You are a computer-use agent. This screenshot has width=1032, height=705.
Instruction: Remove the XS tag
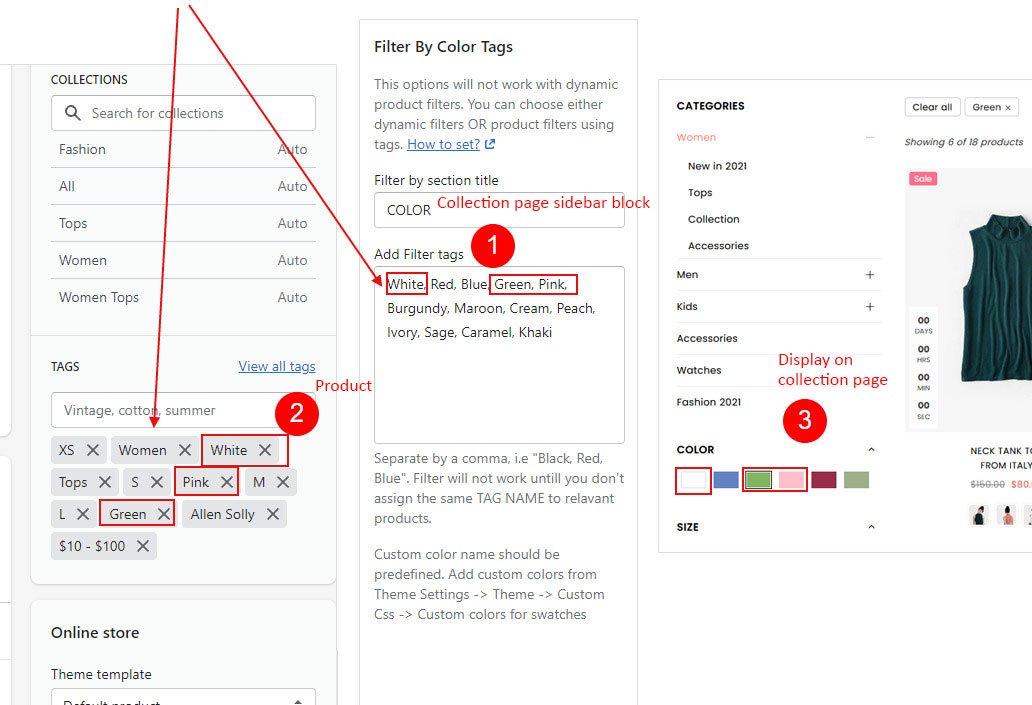[92, 450]
